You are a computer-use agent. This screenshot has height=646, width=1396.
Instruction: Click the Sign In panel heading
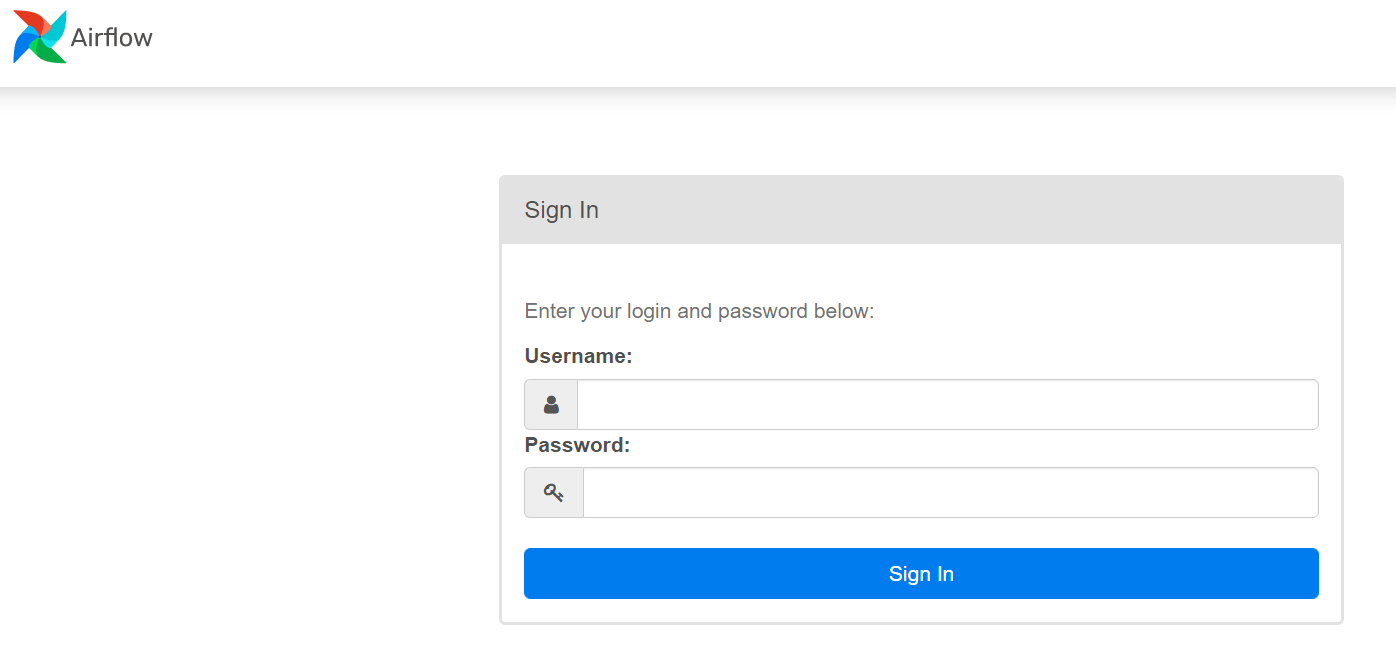[561, 210]
